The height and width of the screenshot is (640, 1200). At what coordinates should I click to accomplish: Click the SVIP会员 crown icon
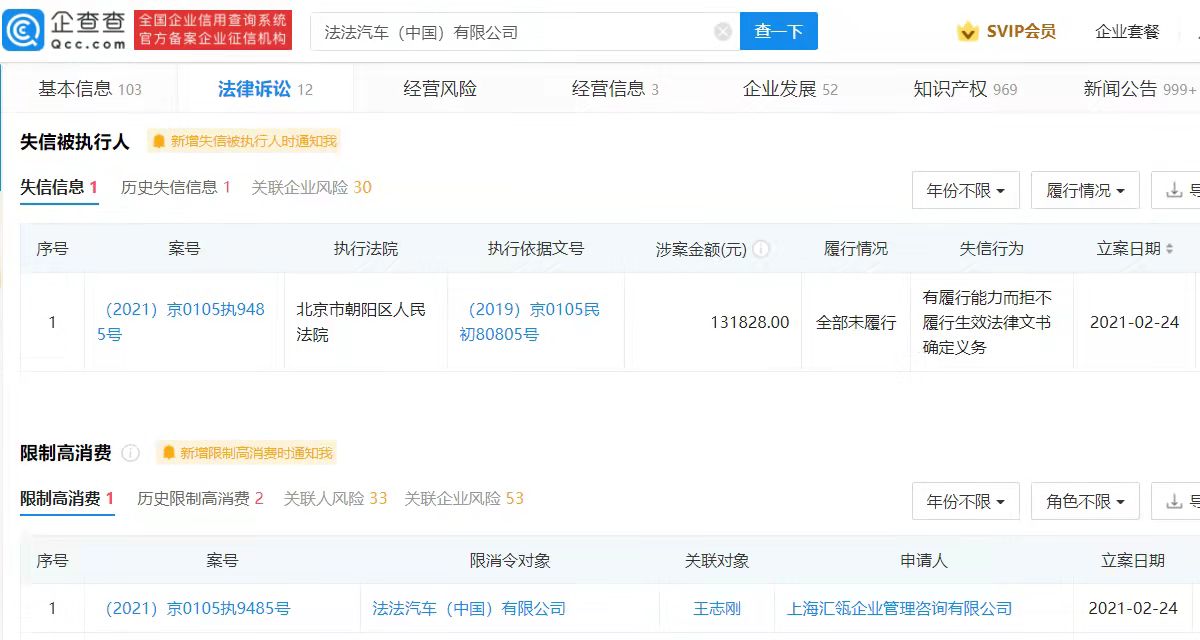coord(967,31)
